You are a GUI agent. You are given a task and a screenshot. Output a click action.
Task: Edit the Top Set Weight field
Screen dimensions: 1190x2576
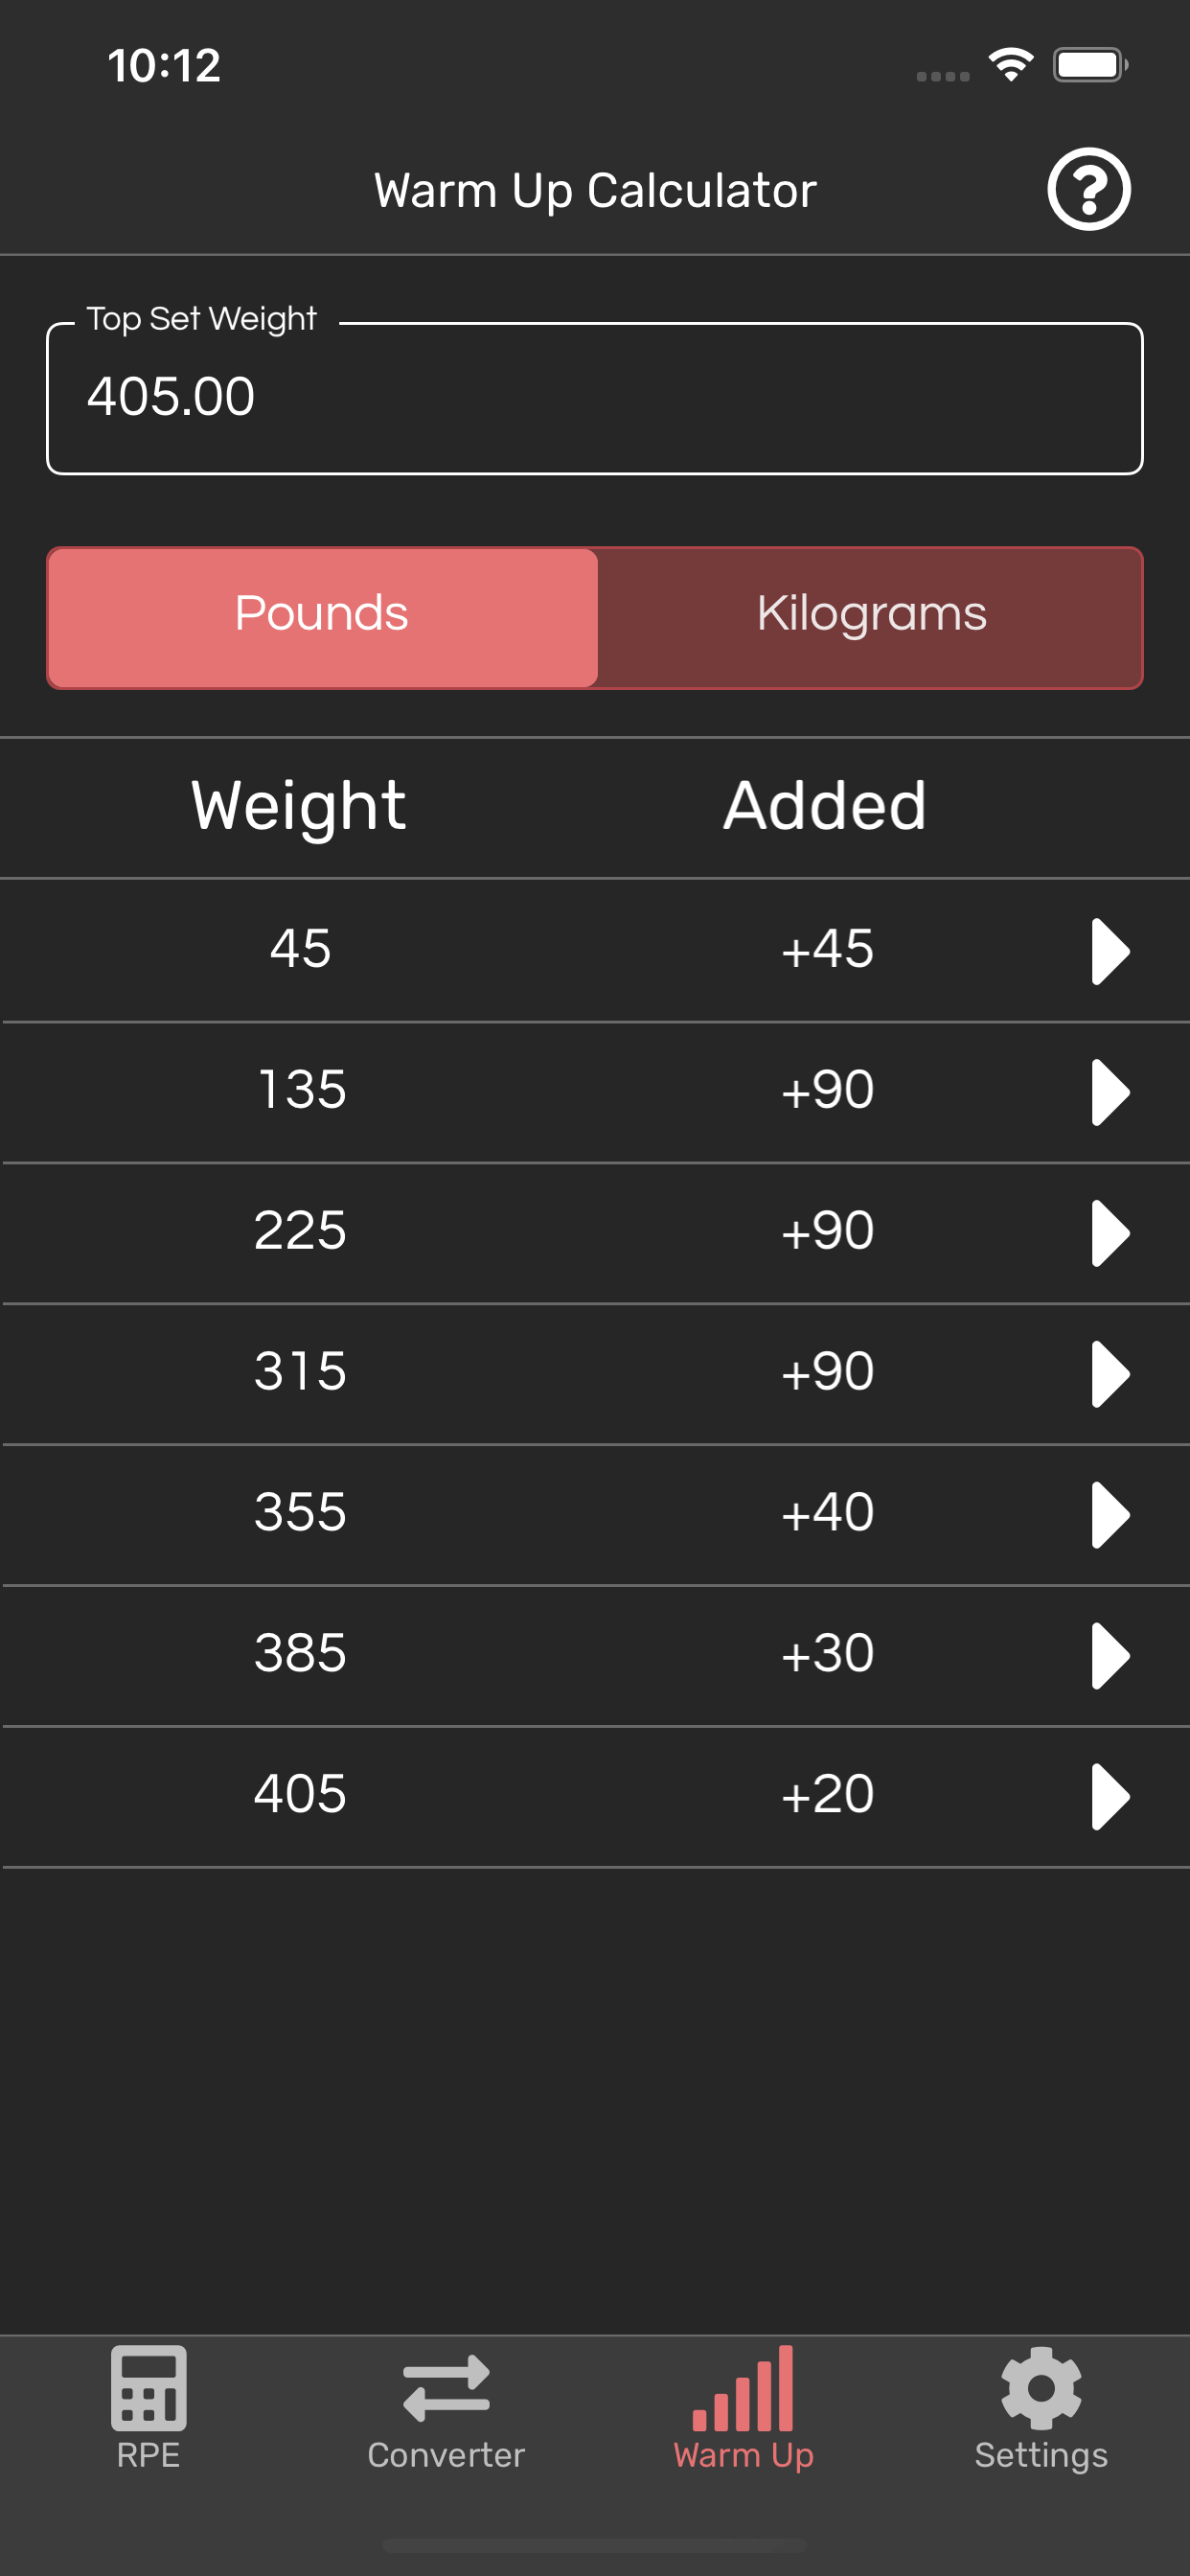(x=595, y=397)
